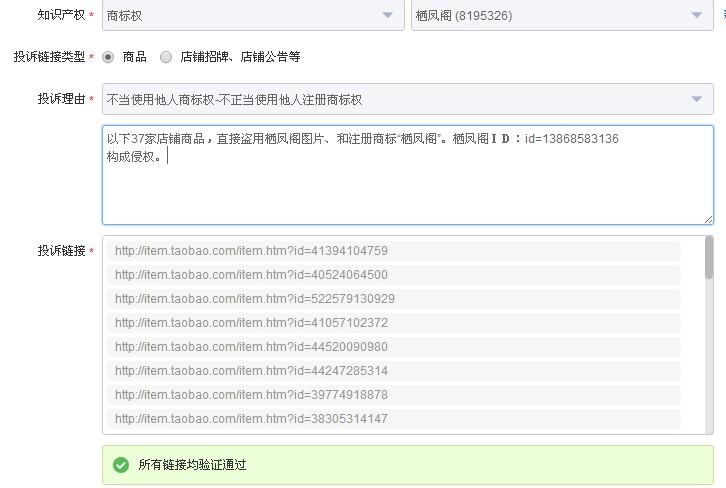The width and height of the screenshot is (726, 488).
Task: Click the arrow of the 不当使用他人商标权 dropdown
Action: [x=696, y=99]
